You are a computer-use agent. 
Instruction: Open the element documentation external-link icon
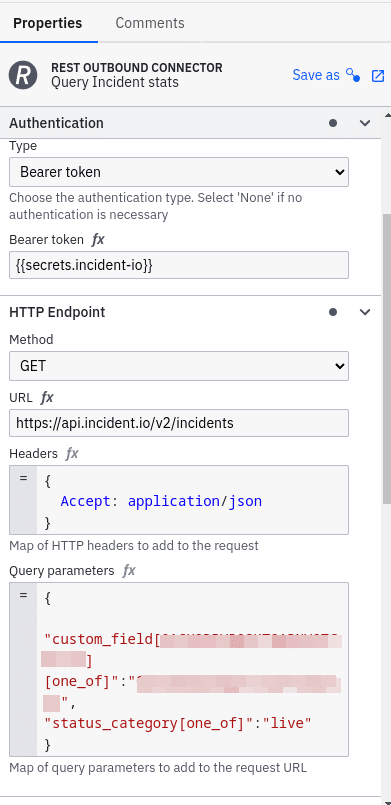(x=378, y=75)
